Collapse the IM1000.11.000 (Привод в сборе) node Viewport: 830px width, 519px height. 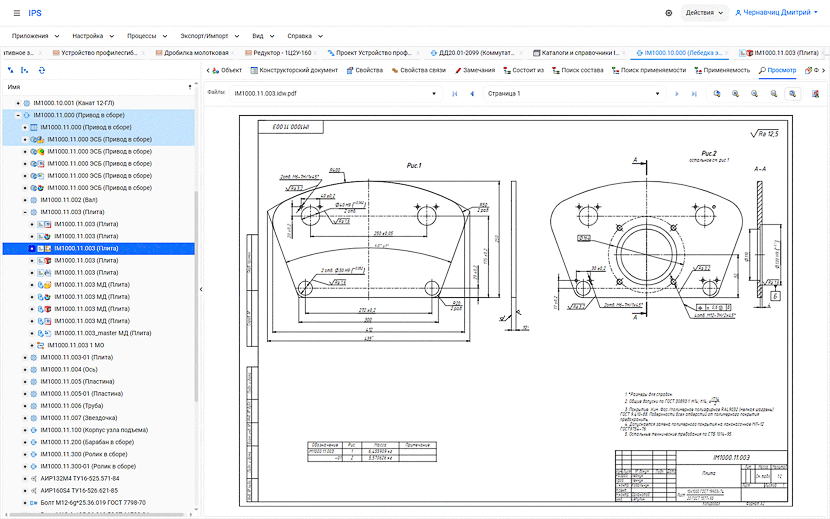(17, 115)
